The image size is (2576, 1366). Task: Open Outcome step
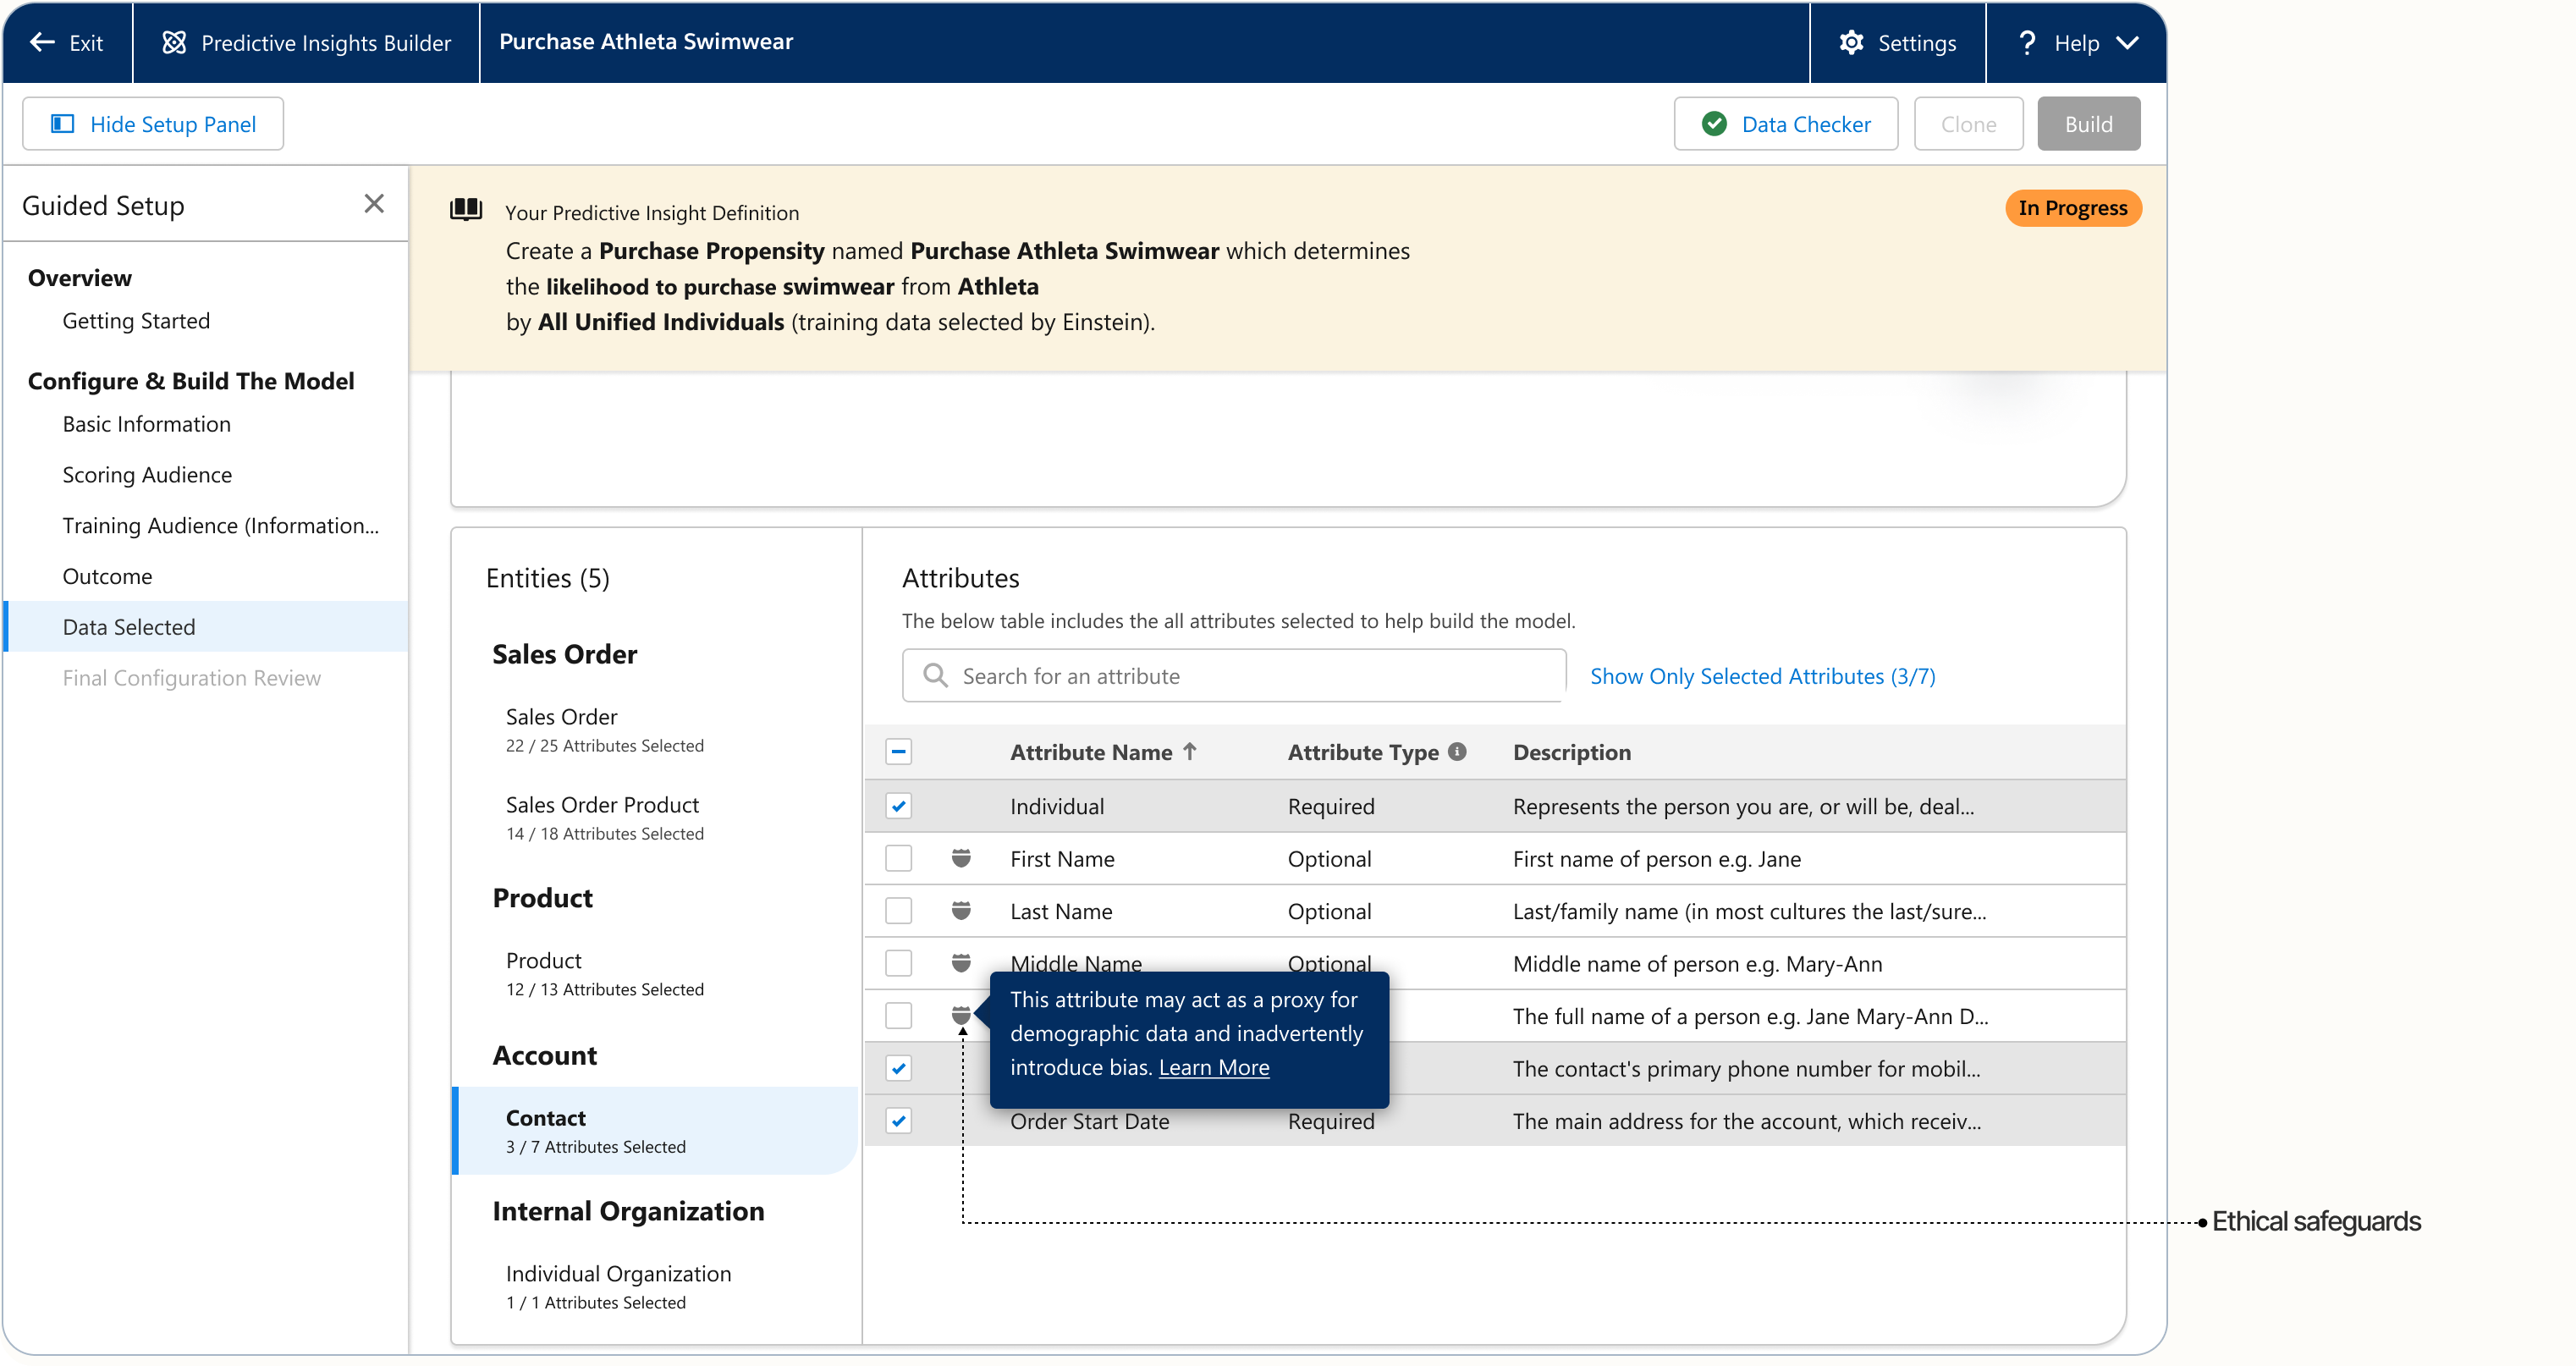point(107,577)
